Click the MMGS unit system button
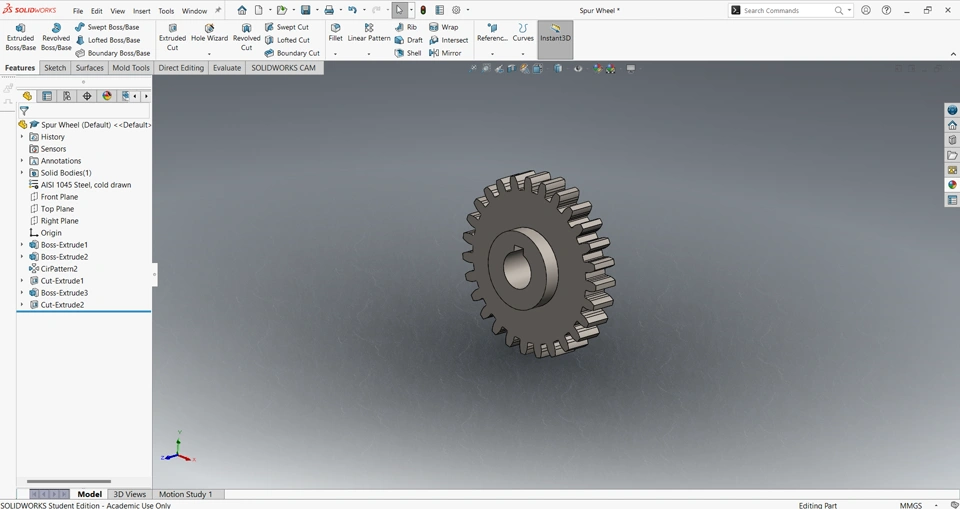This screenshot has height=509, width=960. click(x=910, y=505)
